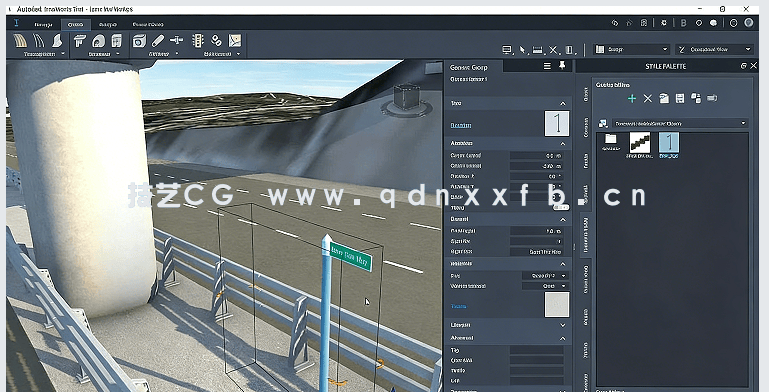Open the second dropdown directly above the texture swatch
Screen dimensions: 769x392
pyautogui.click(x=545, y=286)
